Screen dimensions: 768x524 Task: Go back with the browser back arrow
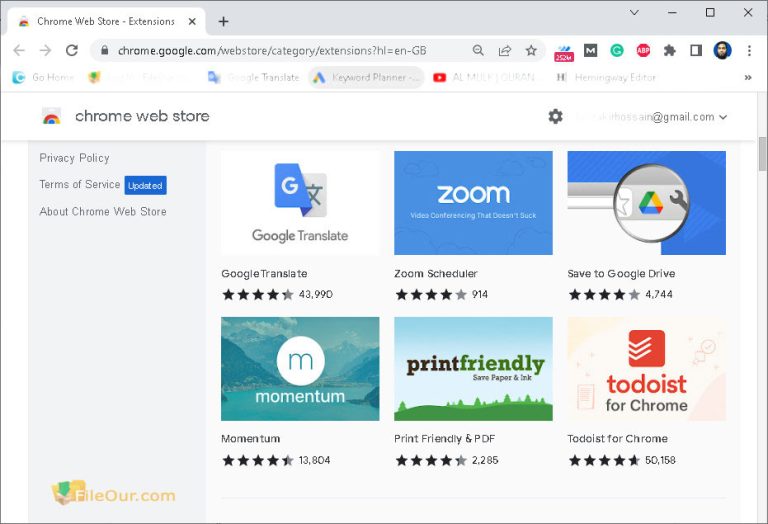pos(19,50)
